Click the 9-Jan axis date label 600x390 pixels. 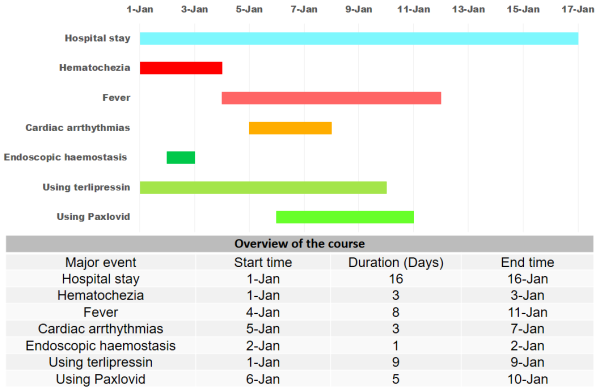pos(359,9)
